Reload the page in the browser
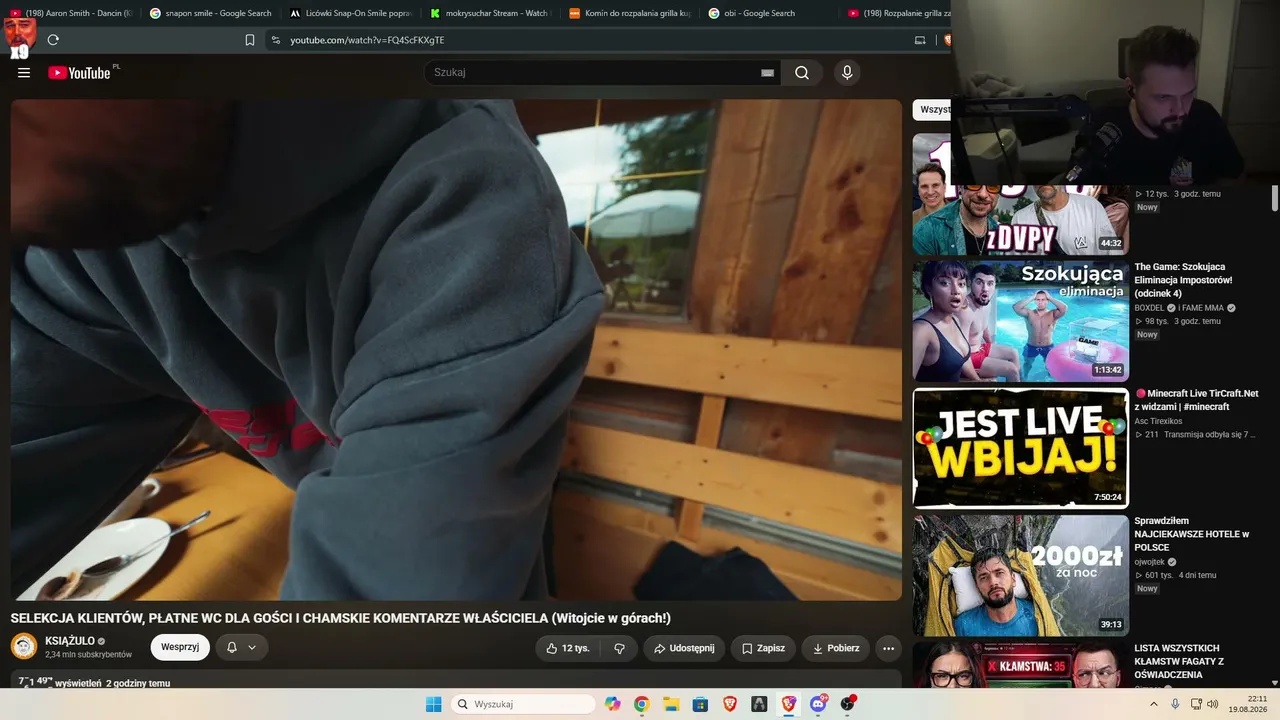 [x=53, y=40]
